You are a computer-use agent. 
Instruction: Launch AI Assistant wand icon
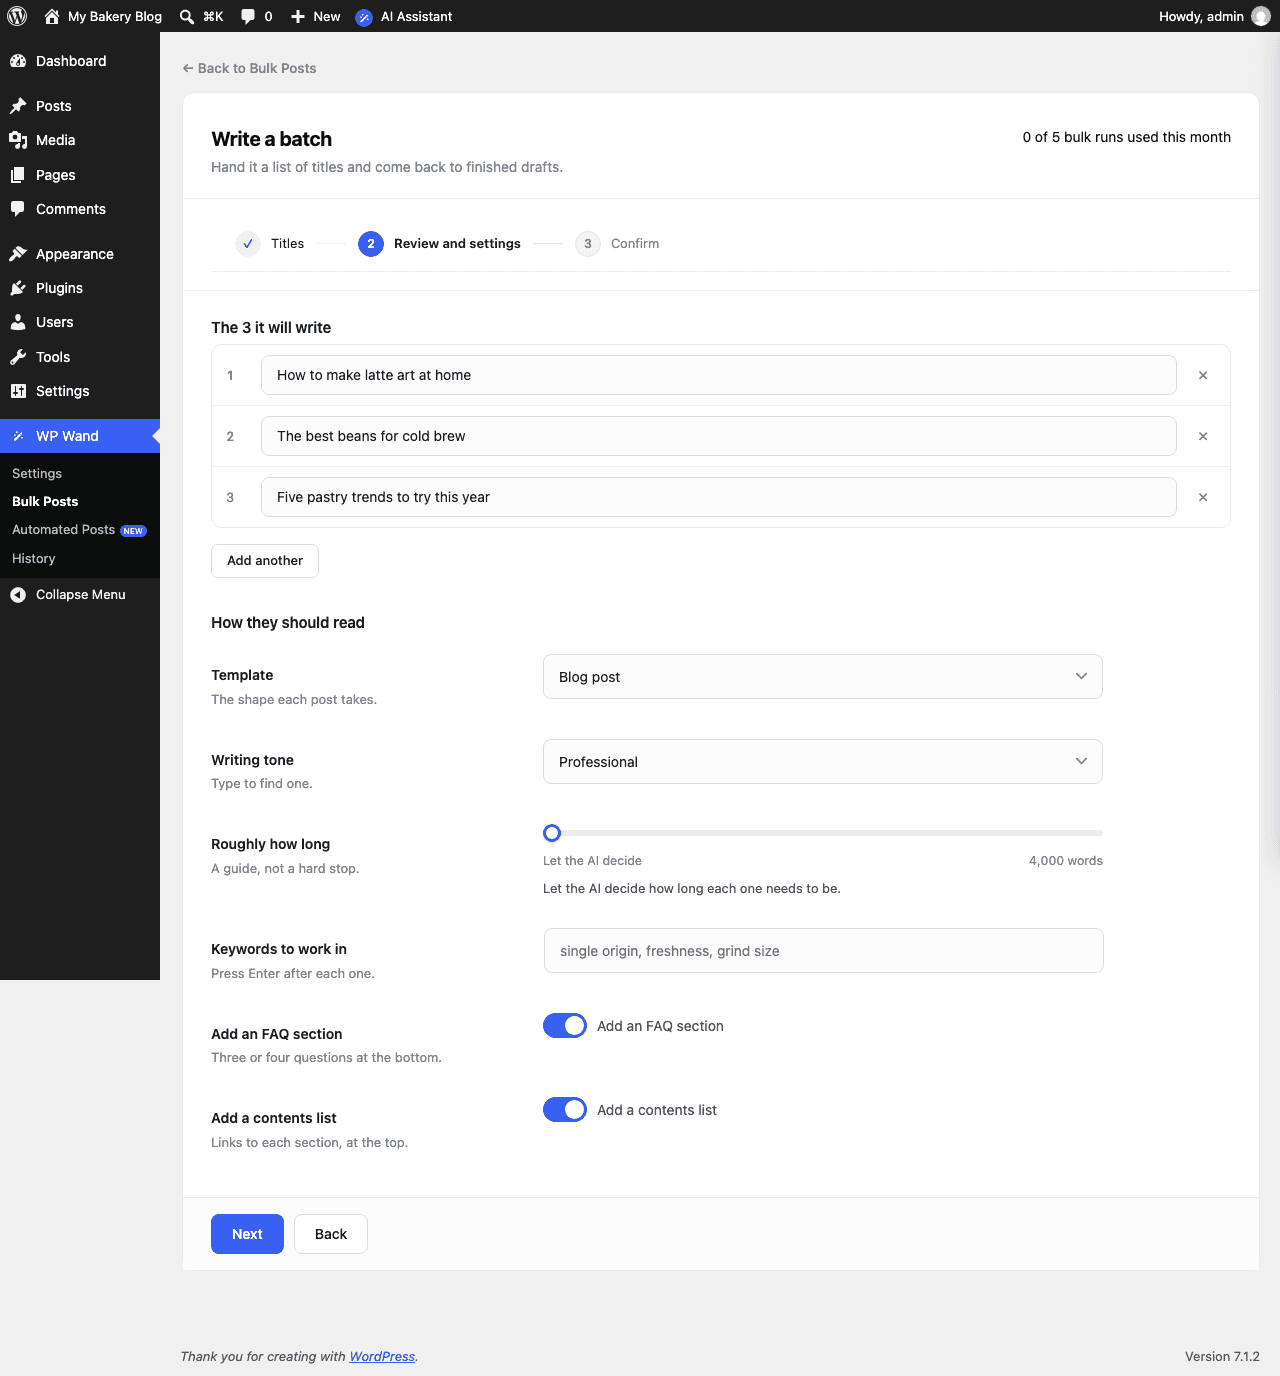point(364,17)
